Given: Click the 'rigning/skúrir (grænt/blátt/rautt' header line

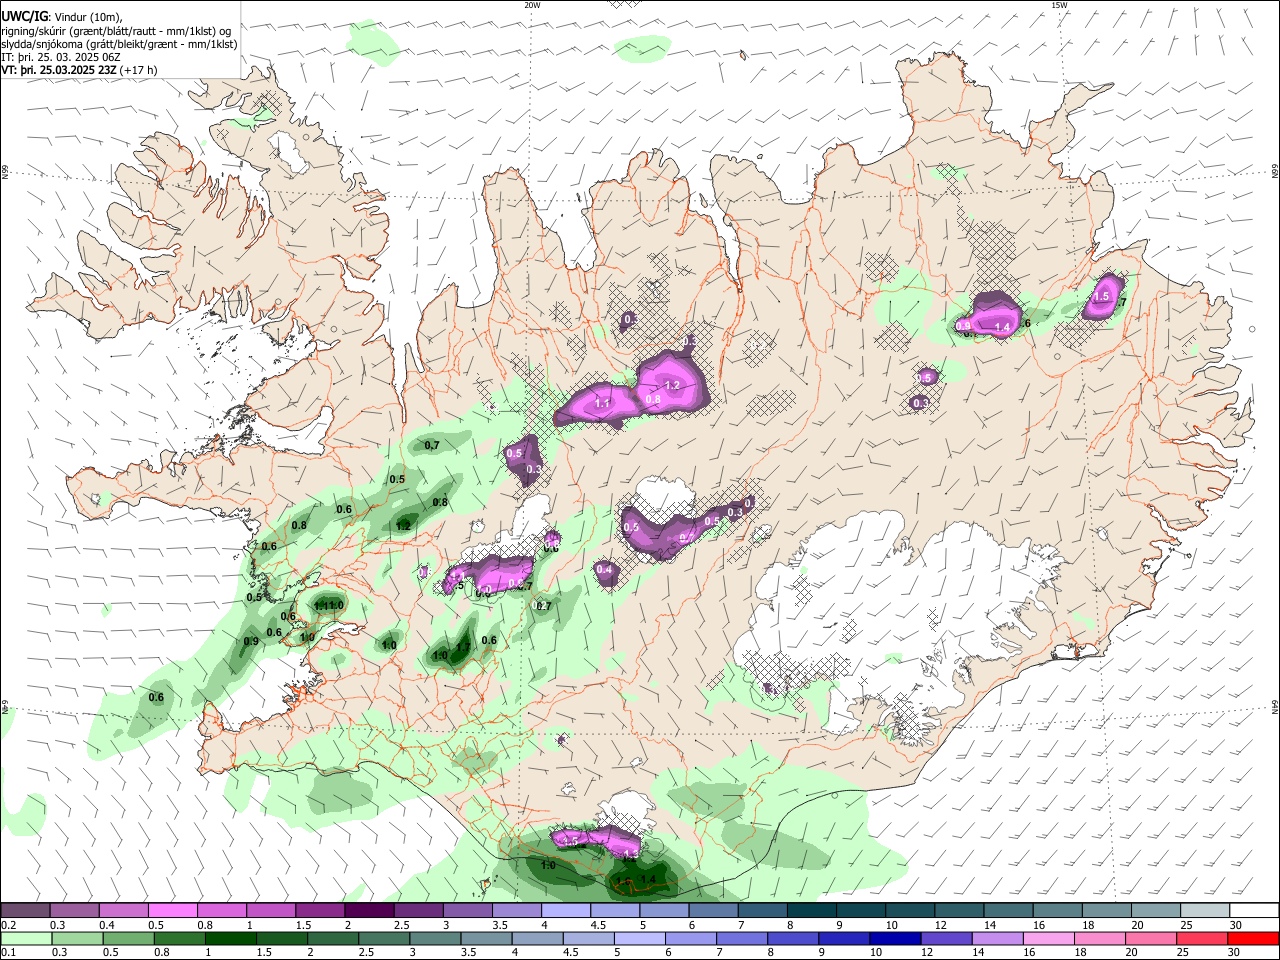Looking at the screenshot, I should point(116,30).
